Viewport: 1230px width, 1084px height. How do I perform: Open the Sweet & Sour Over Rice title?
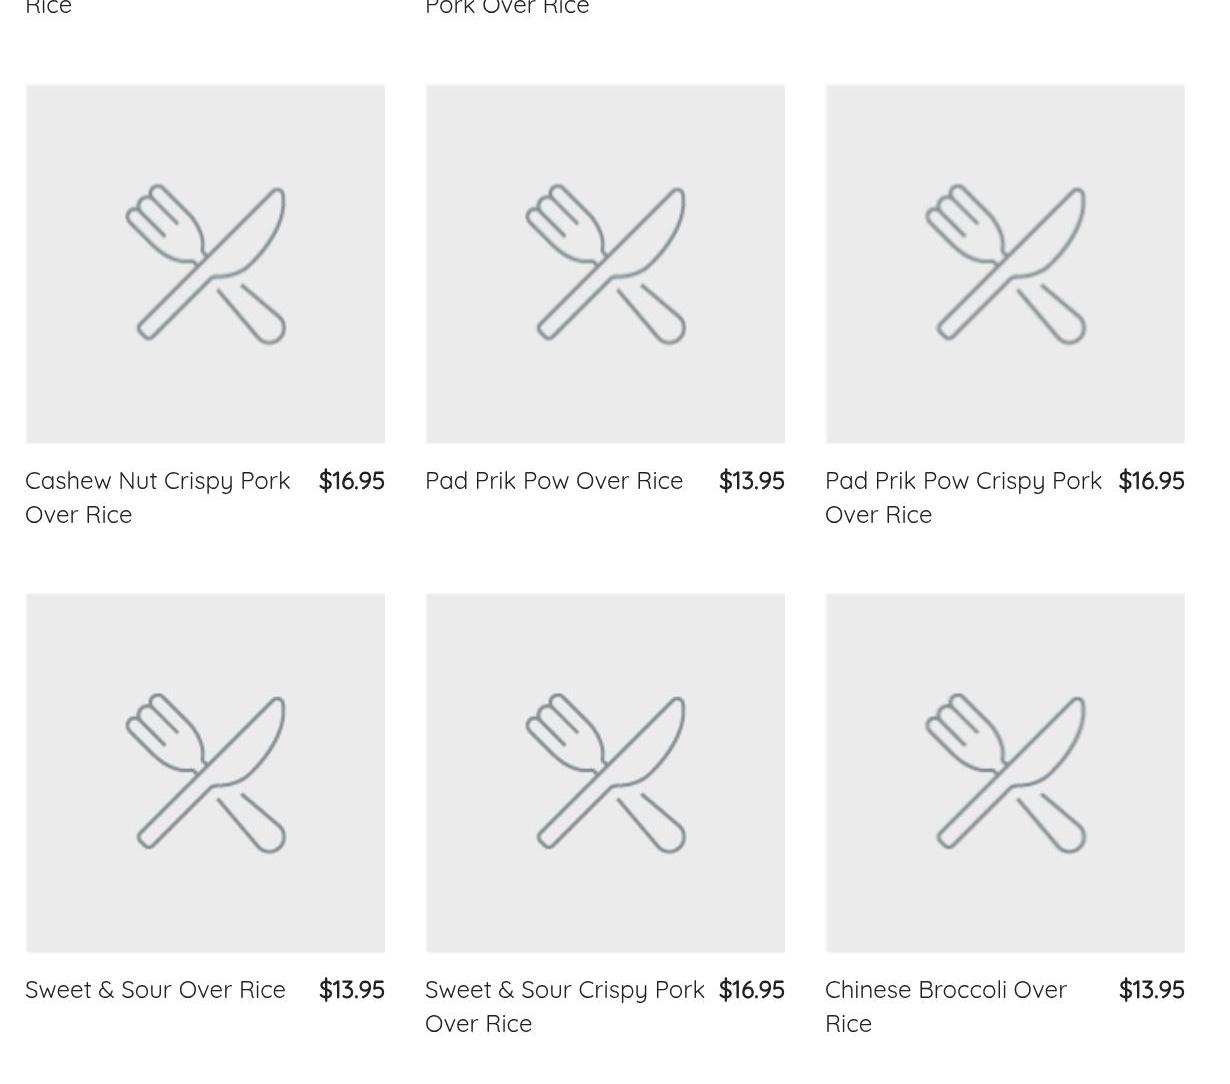click(x=155, y=990)
